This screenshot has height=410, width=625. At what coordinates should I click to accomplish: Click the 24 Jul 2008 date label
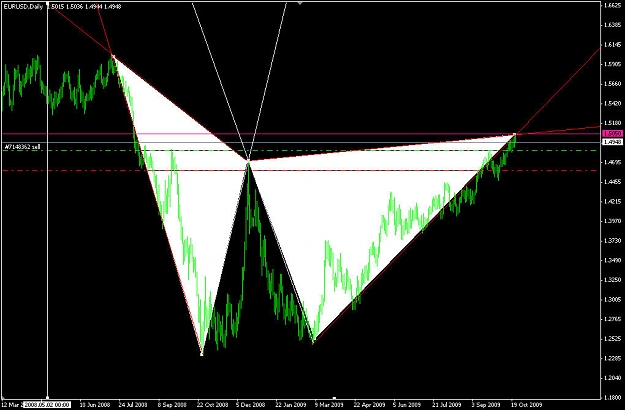click(x=133, y=405)
